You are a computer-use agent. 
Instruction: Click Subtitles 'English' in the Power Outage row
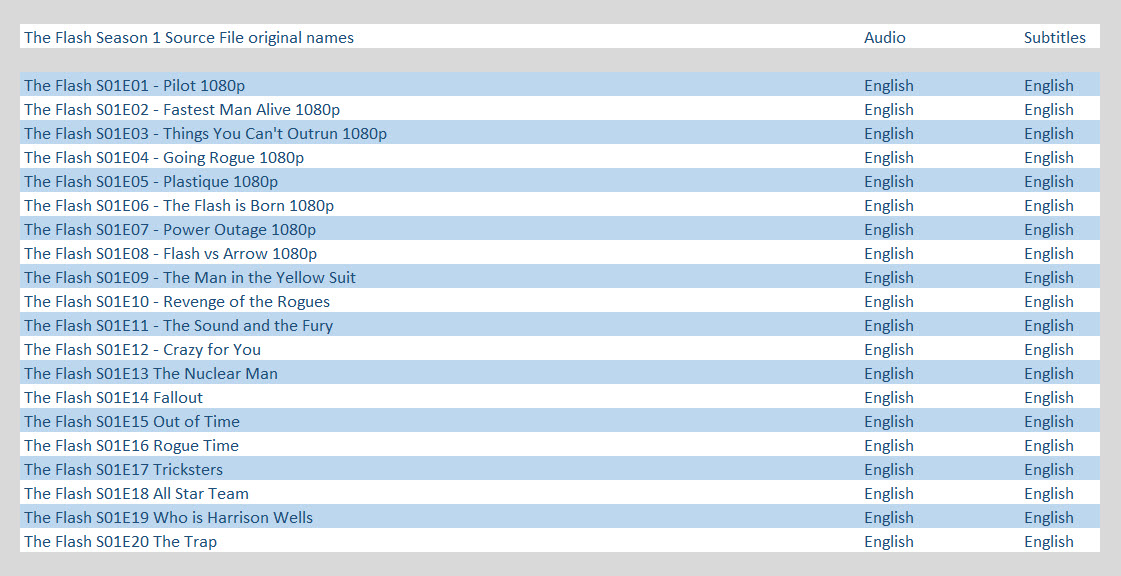[x=1049, y=230]
